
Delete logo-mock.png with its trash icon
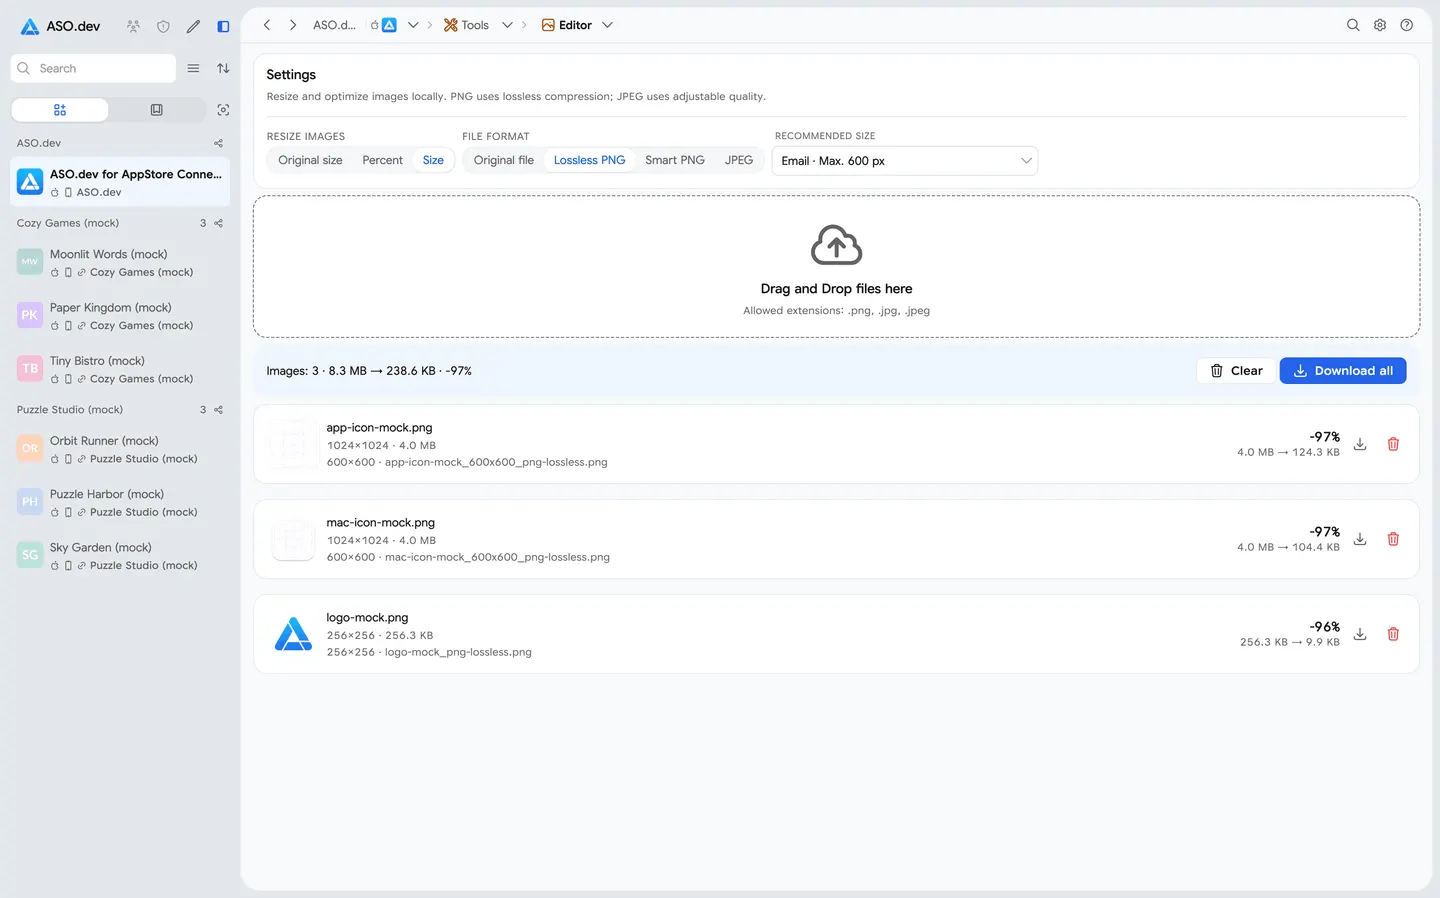1393,634
